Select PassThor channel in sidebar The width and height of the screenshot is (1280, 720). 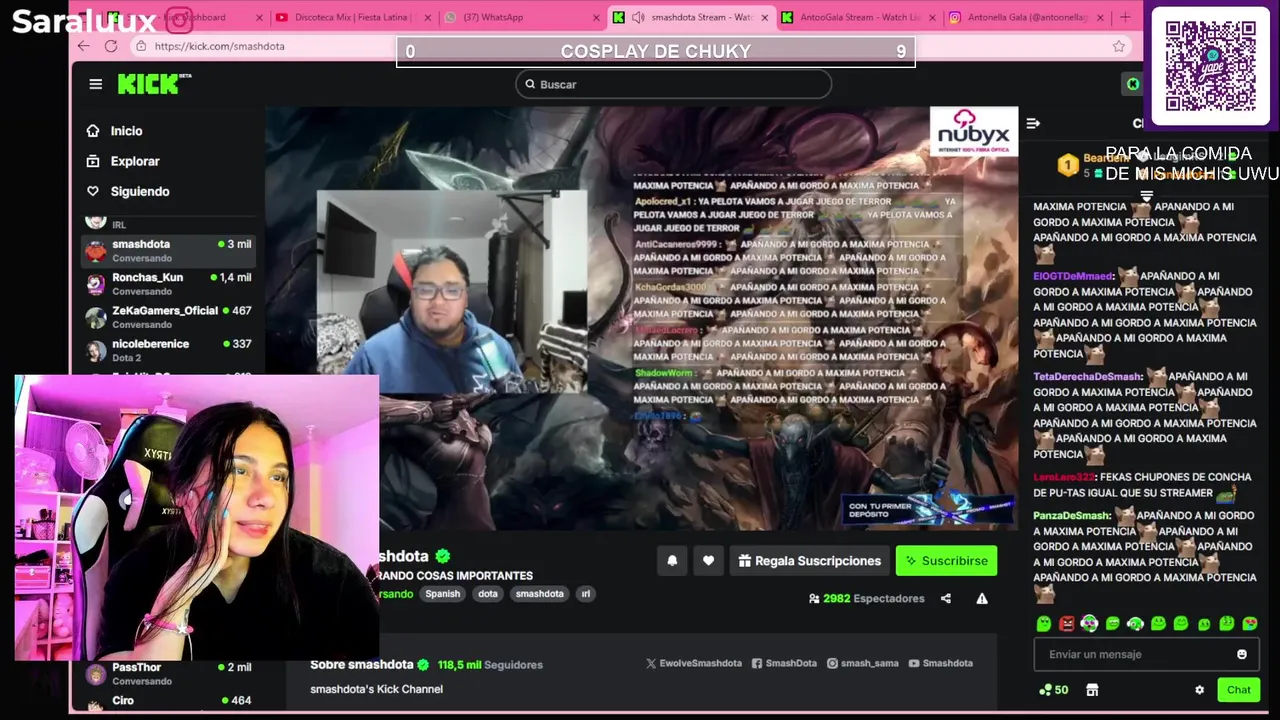click(x=168, y=674)
